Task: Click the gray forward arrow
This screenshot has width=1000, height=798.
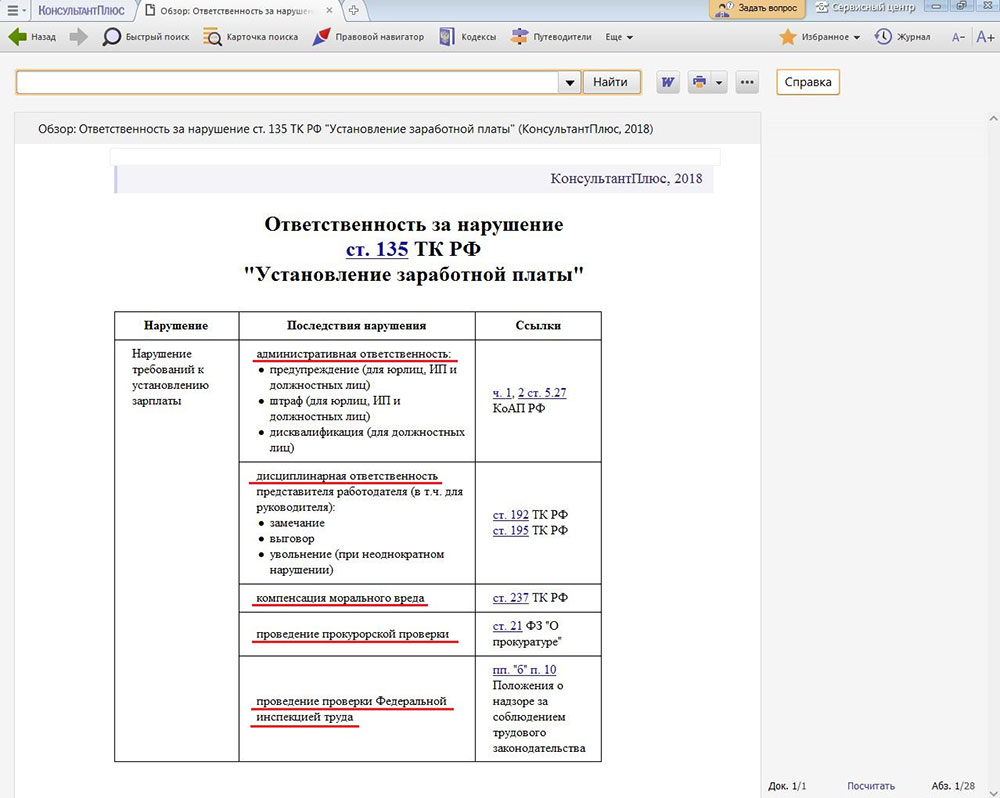Action: tap(78, 37)
